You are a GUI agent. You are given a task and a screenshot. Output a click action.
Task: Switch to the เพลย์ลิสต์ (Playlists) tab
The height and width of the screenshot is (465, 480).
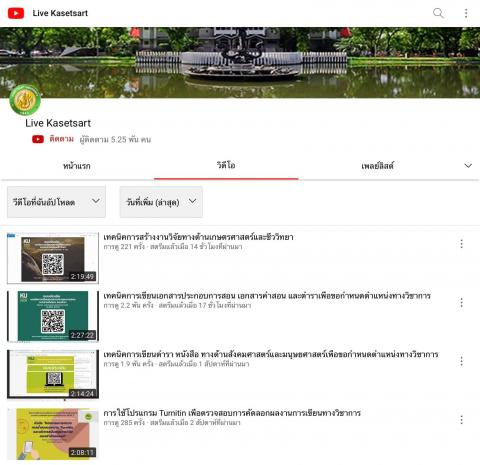tap(377, 166)
